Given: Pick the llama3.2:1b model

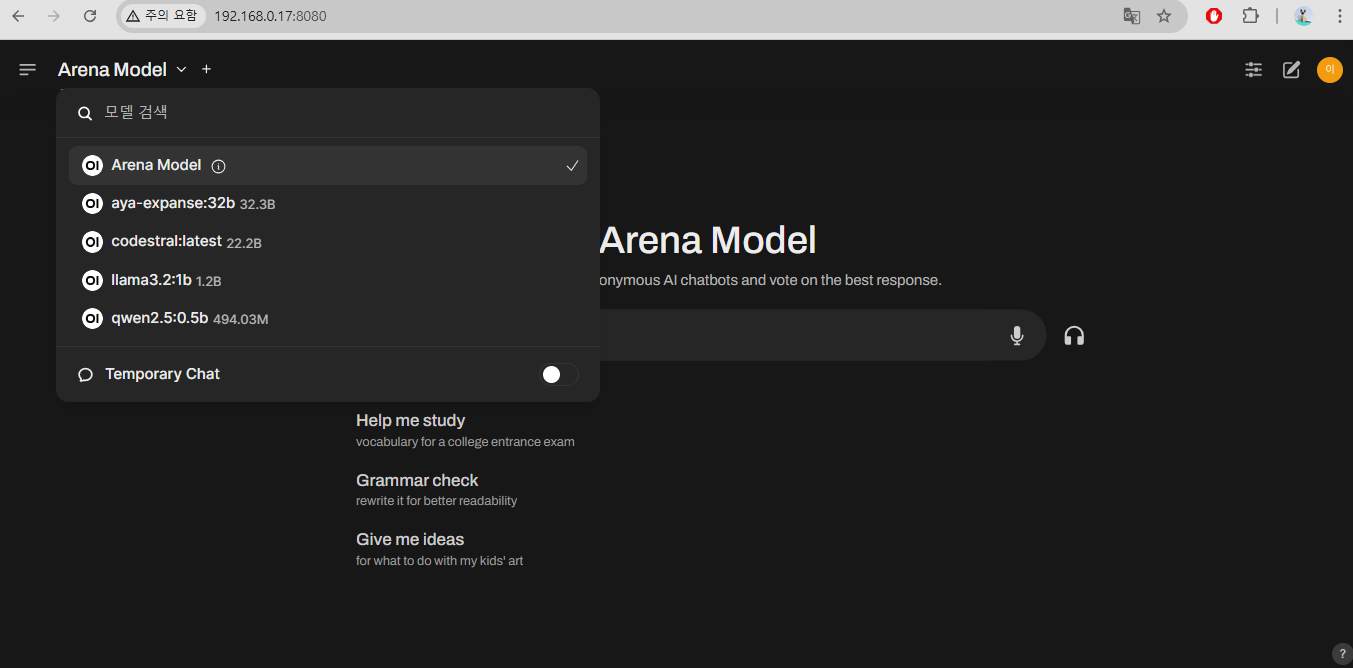Looking at the screenshot, I should [328, 280].
